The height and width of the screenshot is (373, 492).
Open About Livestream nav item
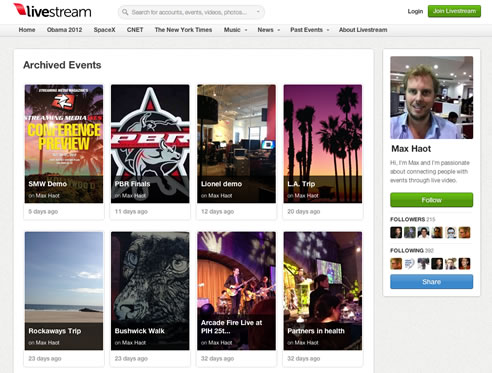pos(363,30)
